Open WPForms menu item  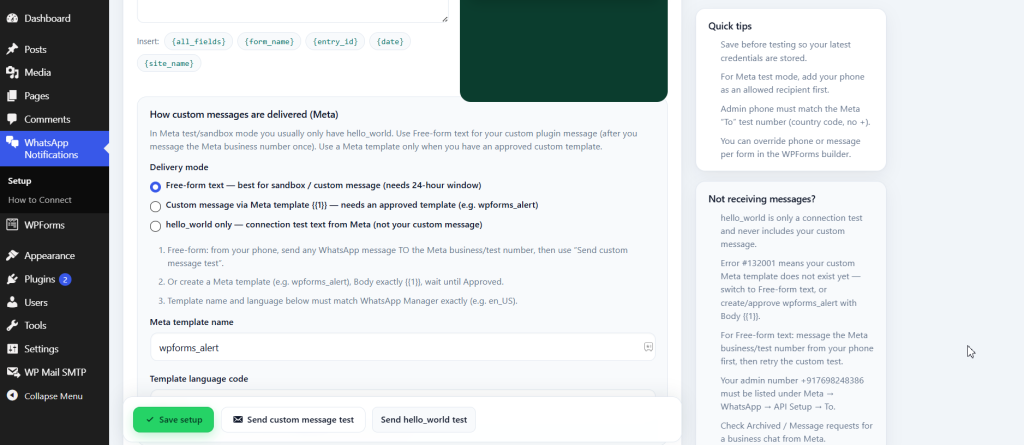pyautogui.click(x=54, y=225)
